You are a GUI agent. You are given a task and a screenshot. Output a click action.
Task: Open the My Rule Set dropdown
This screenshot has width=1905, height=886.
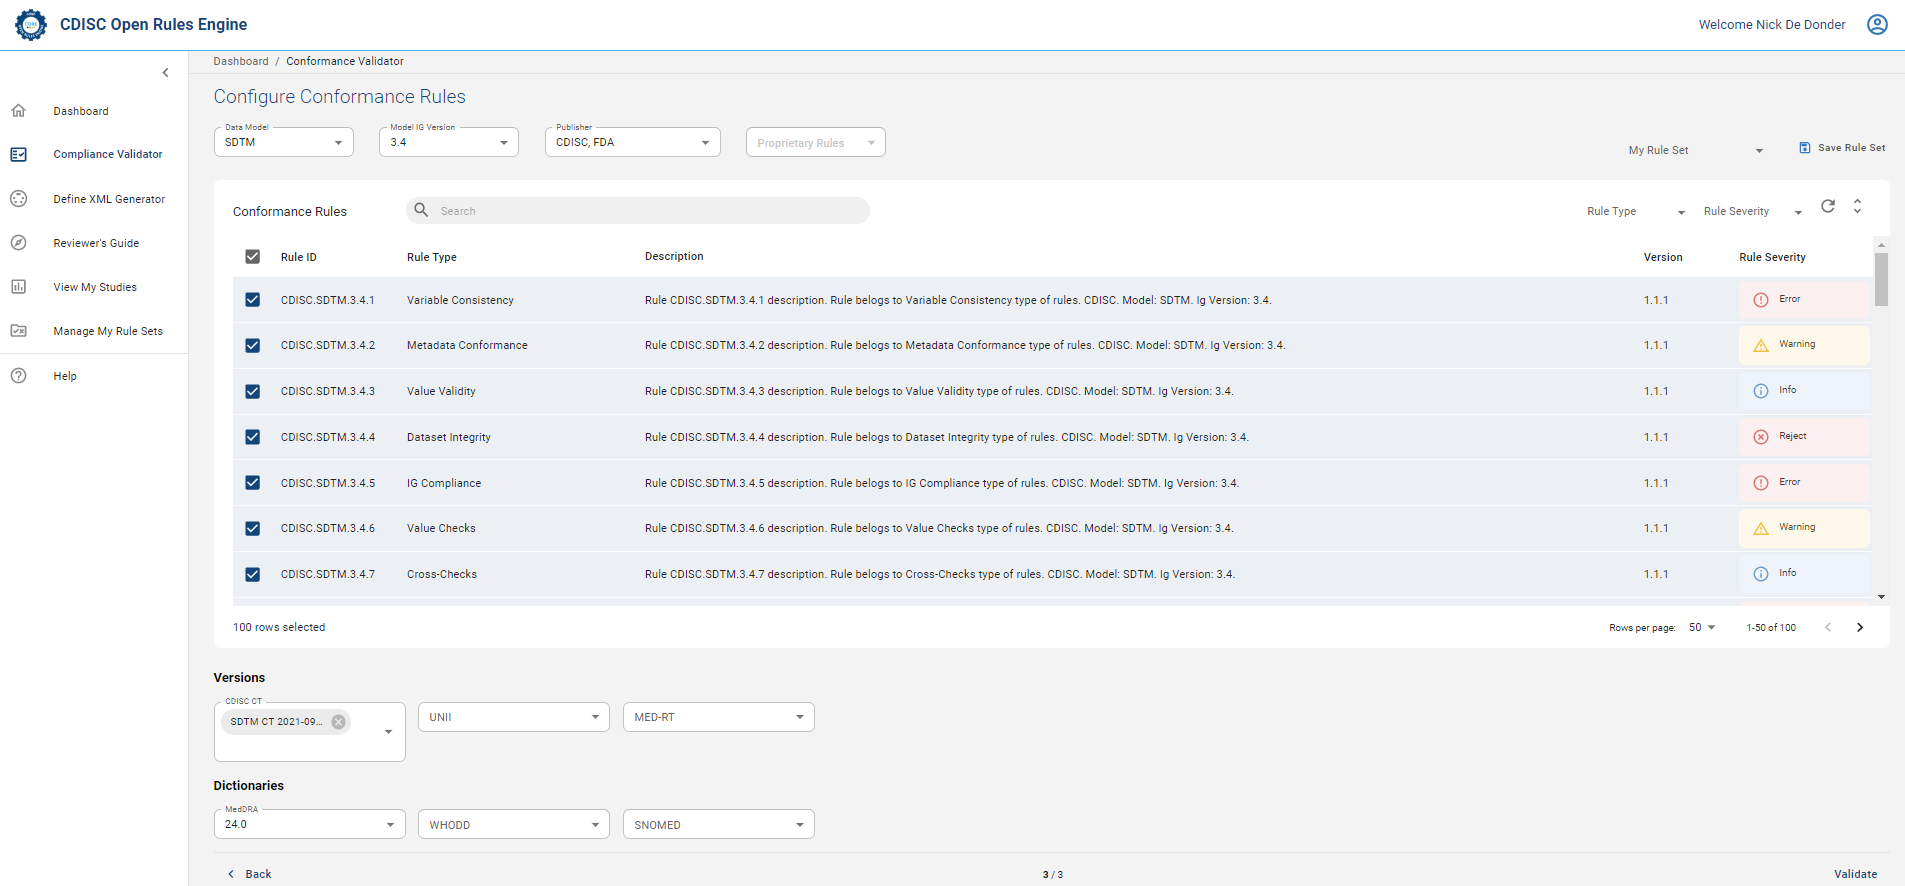pos(1696,150)
